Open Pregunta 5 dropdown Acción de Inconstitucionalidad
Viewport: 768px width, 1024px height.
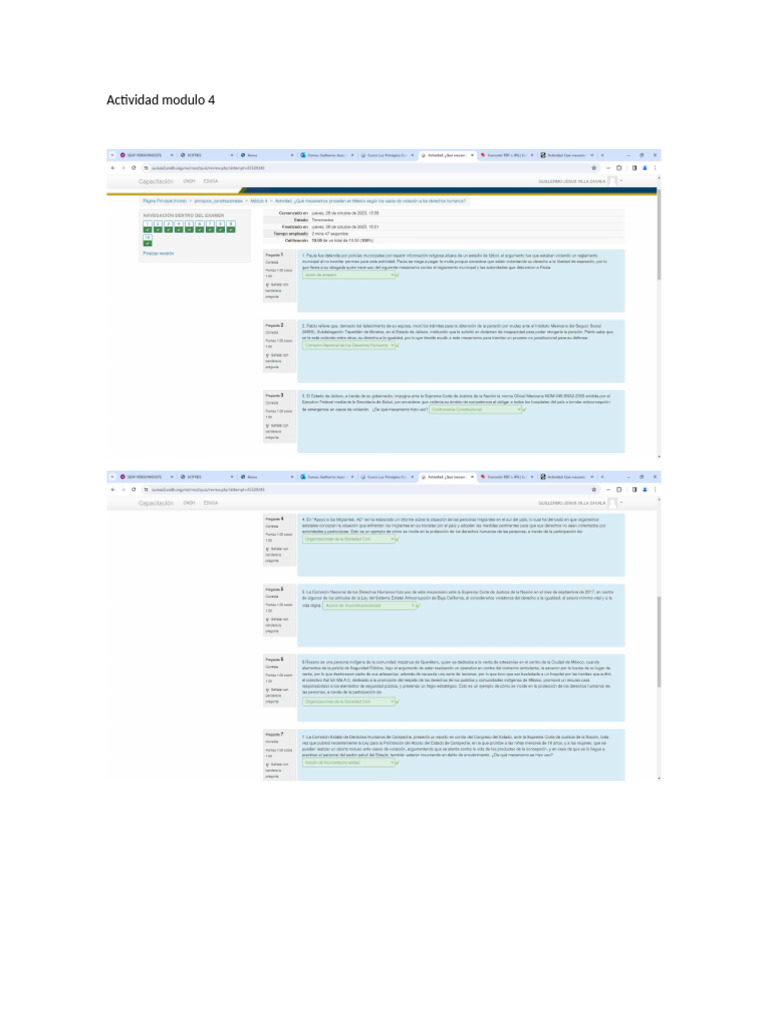tap(370, 605)
